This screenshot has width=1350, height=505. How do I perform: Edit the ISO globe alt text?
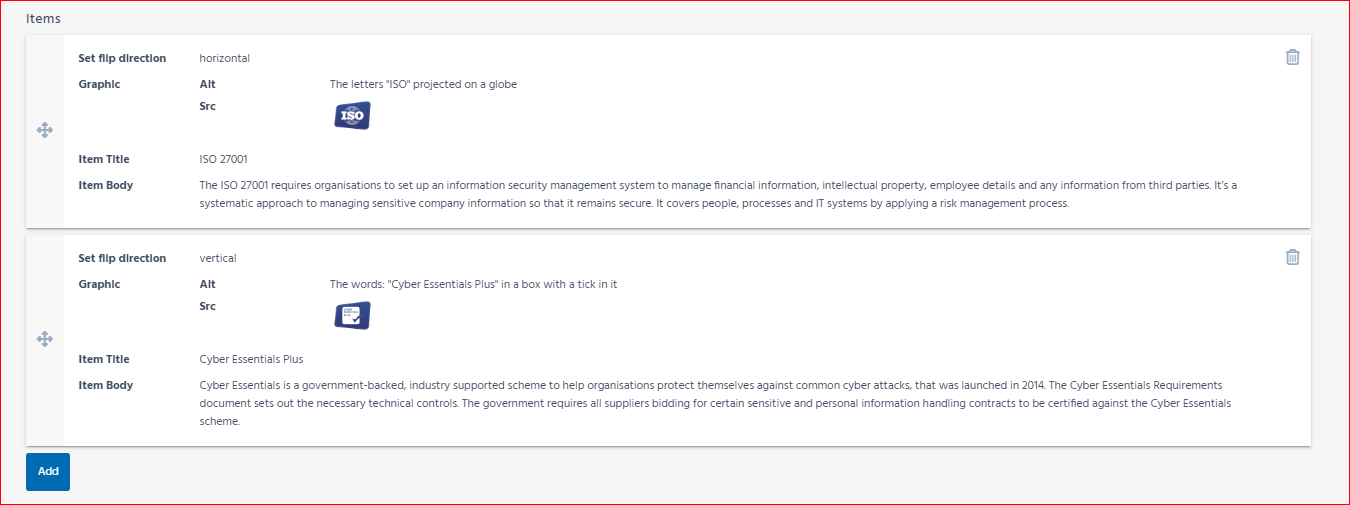(x=423, y=84)
